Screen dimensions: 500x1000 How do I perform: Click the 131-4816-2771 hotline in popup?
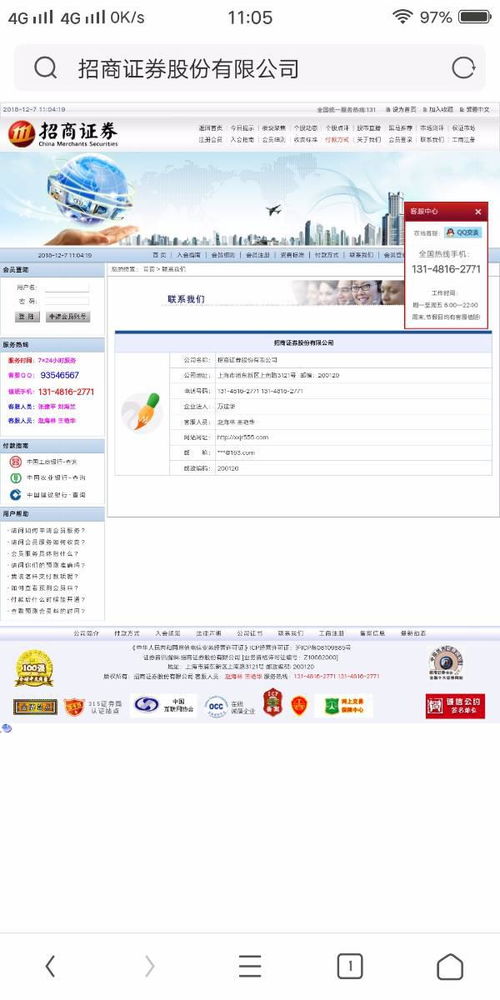pos(446,269)
